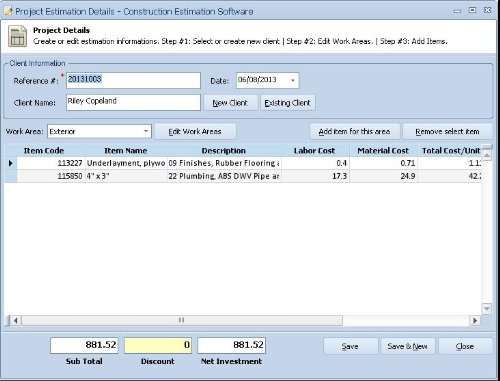The image size is (500, 381).
Task: Click the horizontal scrollbar right arrow
Action: [475, 320]
